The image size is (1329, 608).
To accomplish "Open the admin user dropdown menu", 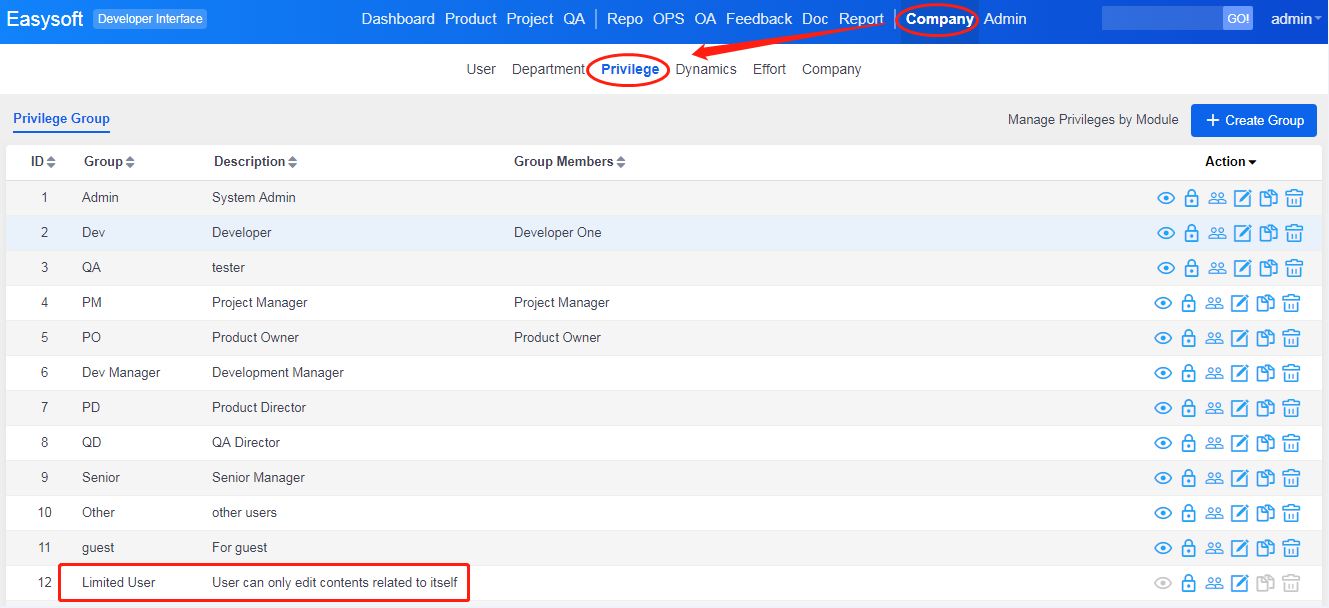I will coord(1295,19).
